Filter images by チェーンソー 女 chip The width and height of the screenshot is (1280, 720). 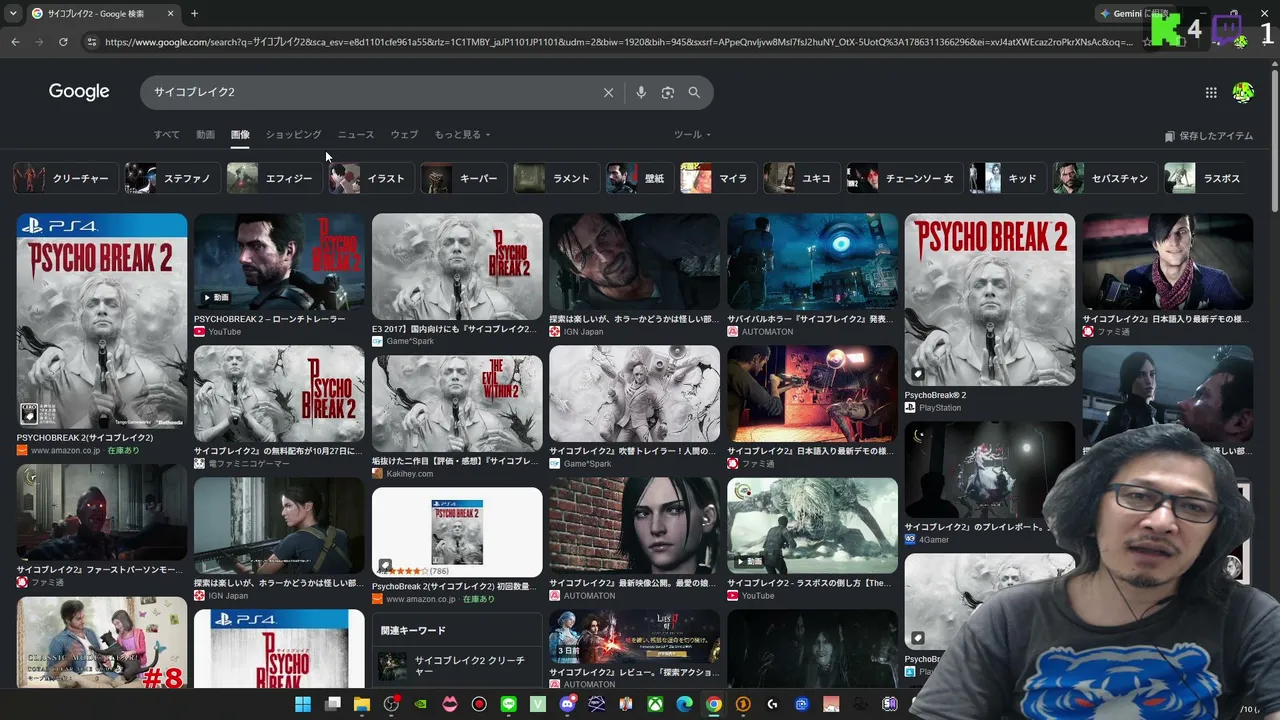click(904, 178)
